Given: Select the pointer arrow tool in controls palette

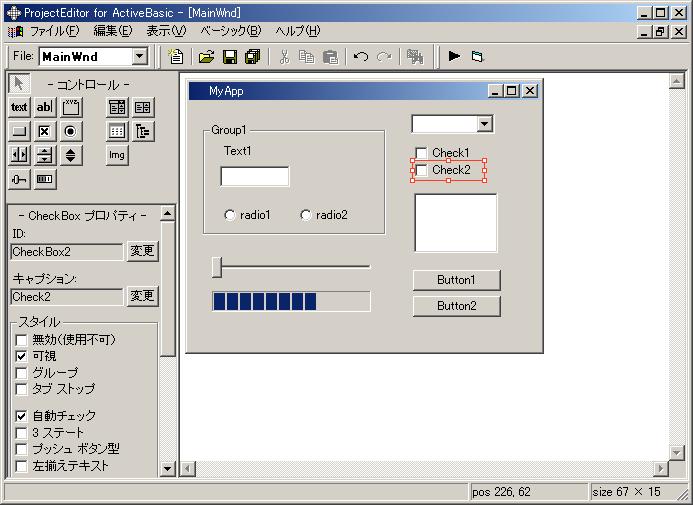Looking at the screenshot, I should [19, 83].
